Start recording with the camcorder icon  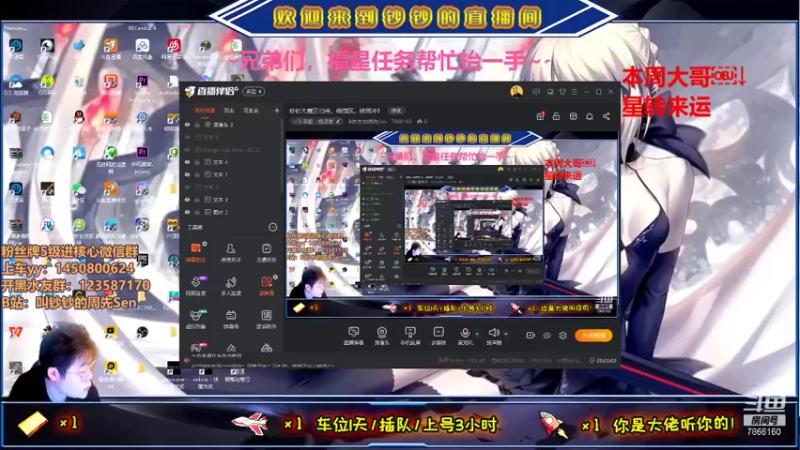pos(530,335)
